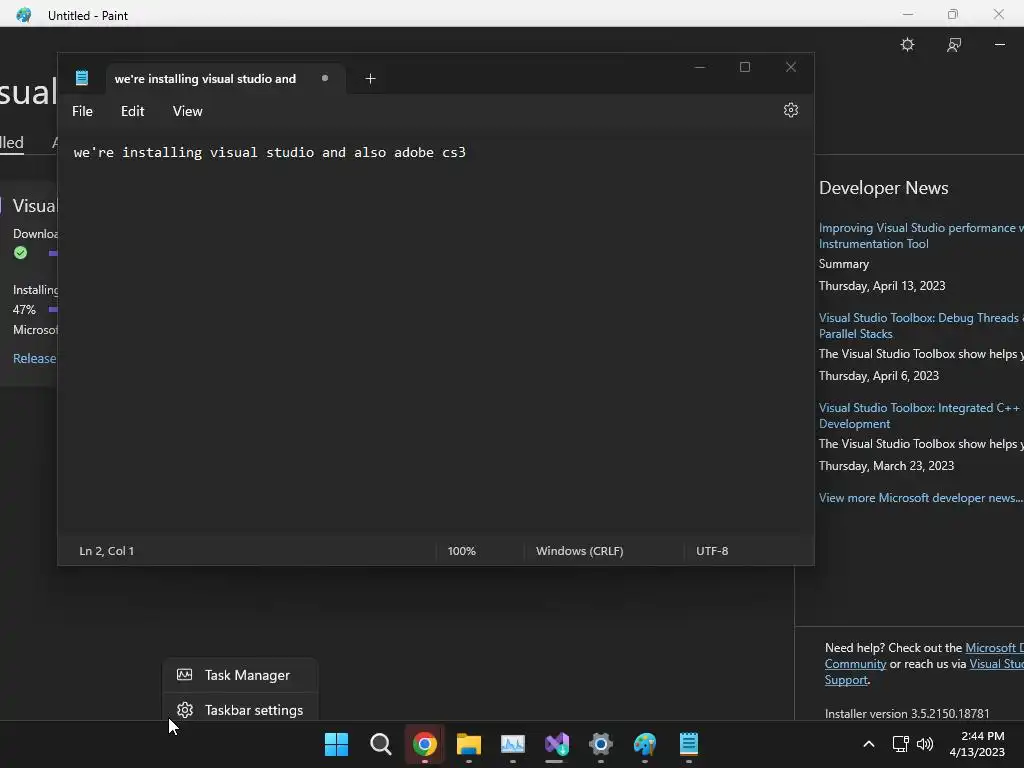Switch to Visual Studio Installer taskbar icon

tap(557, 744)
